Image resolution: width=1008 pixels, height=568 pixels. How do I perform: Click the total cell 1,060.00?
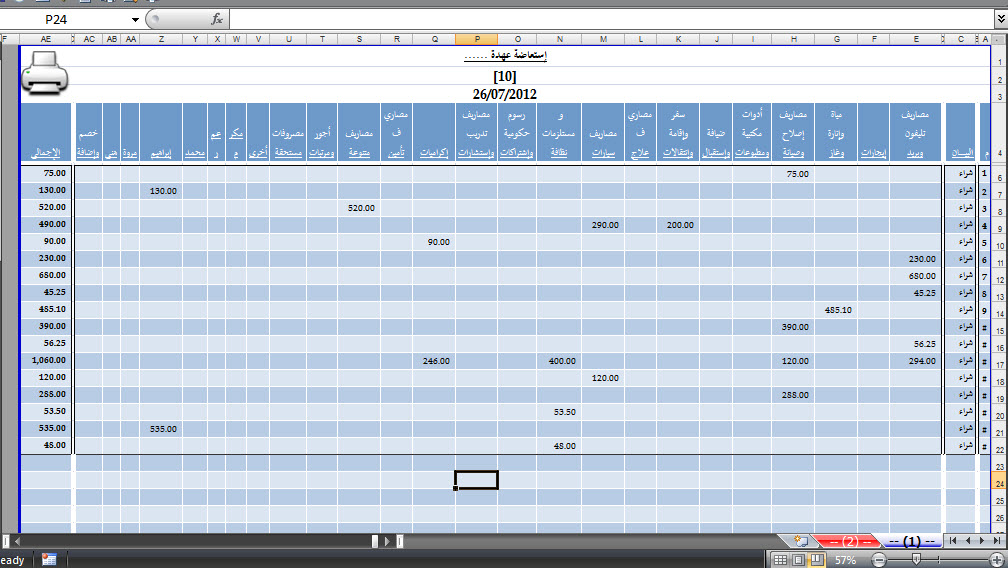click(46, 360)
